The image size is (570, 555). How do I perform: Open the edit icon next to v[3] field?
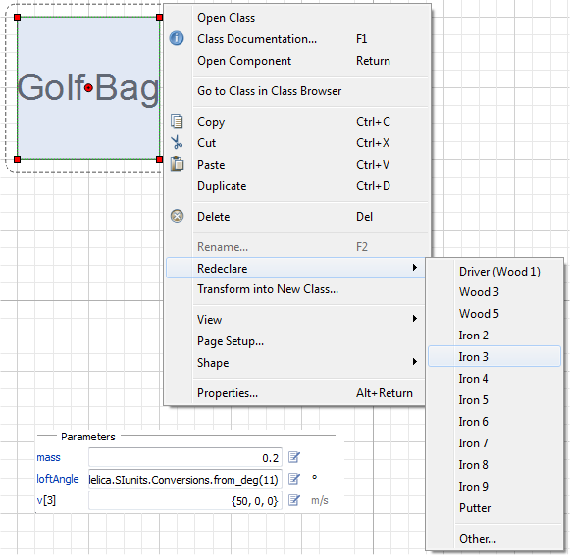[x=294, y=500]
